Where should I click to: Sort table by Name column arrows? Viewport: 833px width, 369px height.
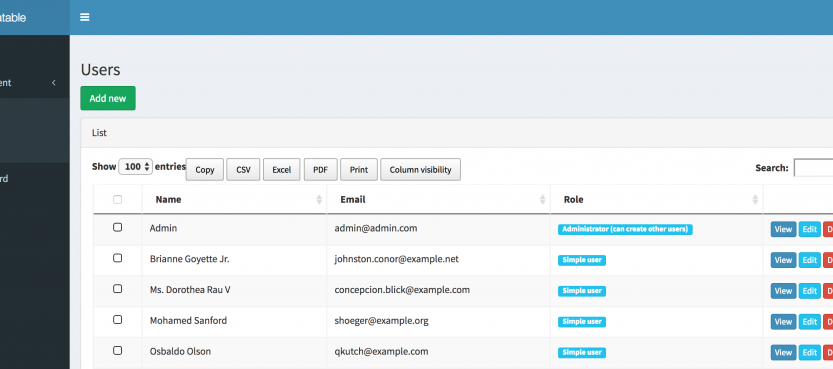click(x=319, y=200)
